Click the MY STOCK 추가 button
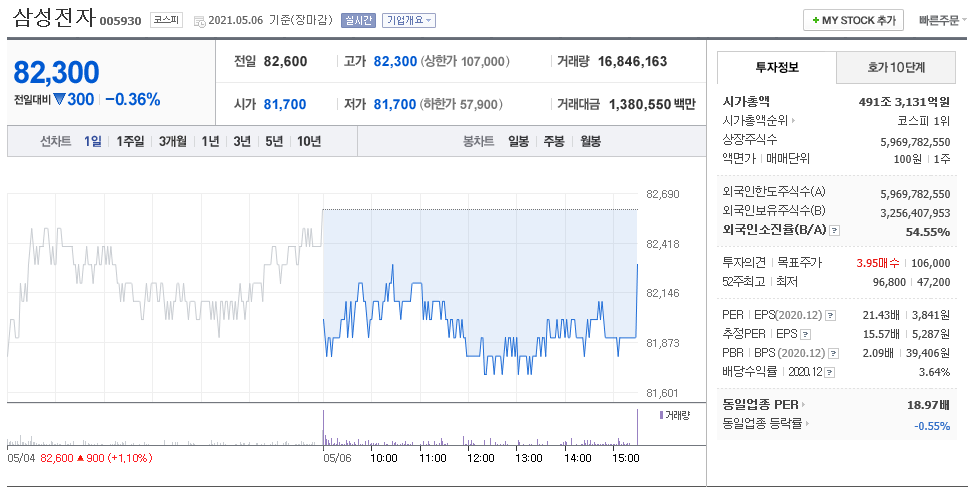The height and width of the screenshot is (487, 972). [x=854, y=20]
